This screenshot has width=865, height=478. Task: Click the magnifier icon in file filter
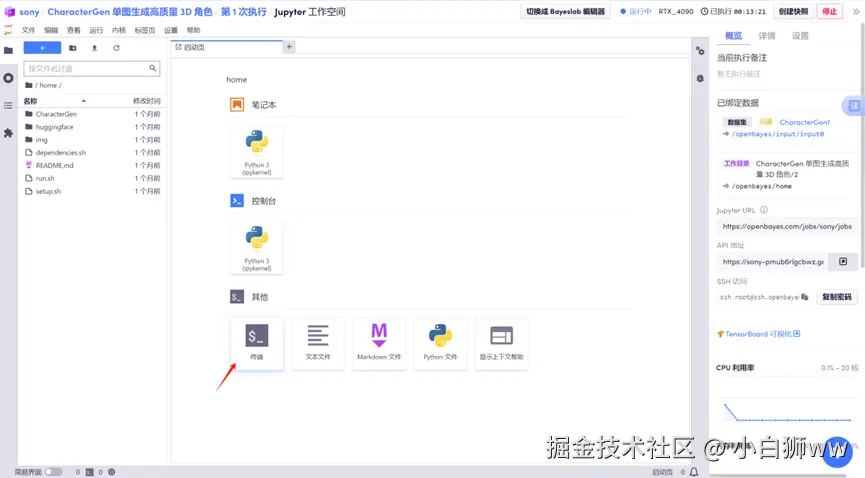point(152,68)
